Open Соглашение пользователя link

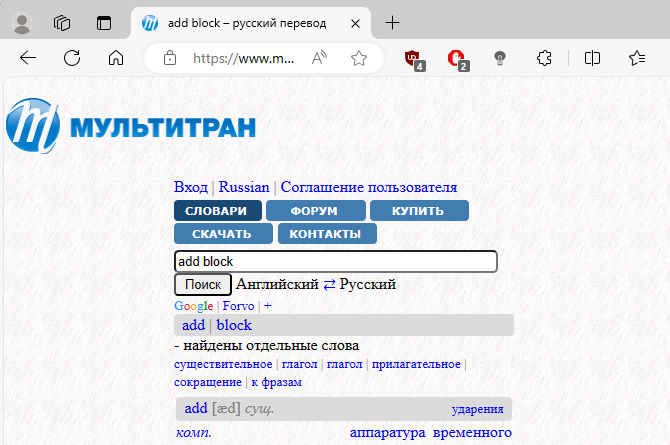point(369,187)
